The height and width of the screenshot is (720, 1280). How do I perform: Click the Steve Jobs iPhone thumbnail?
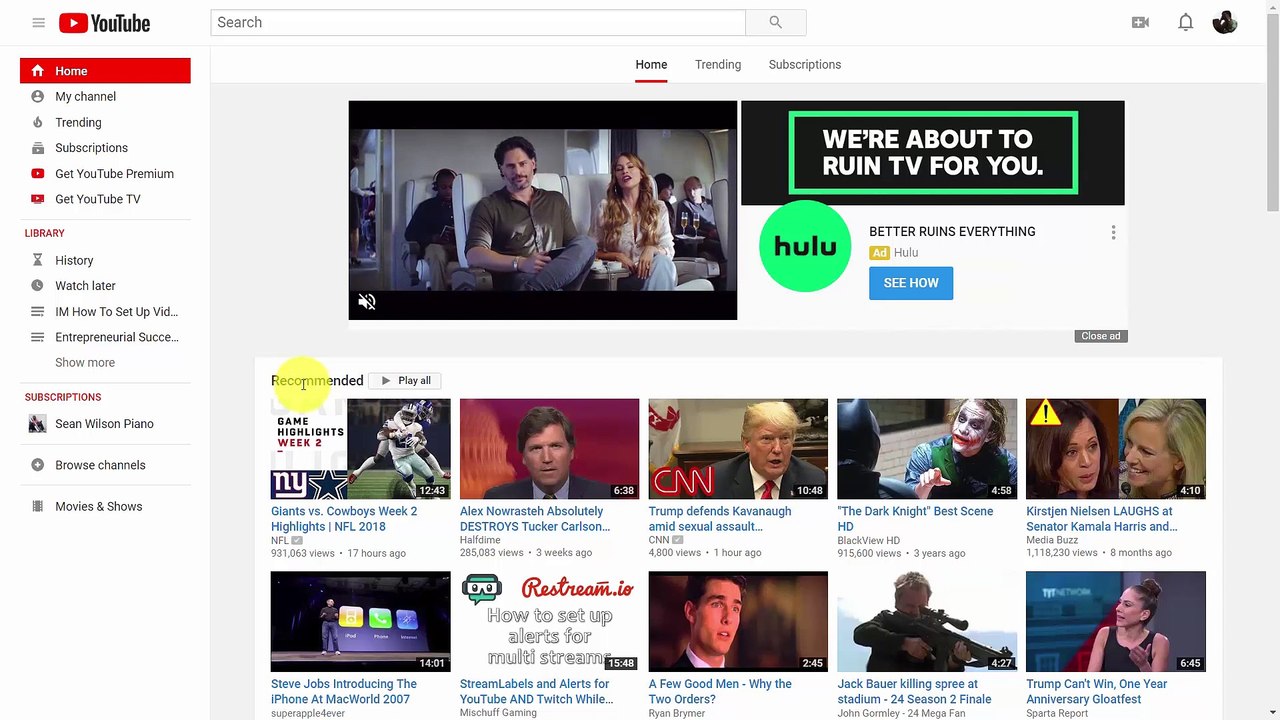coord(361,622)
